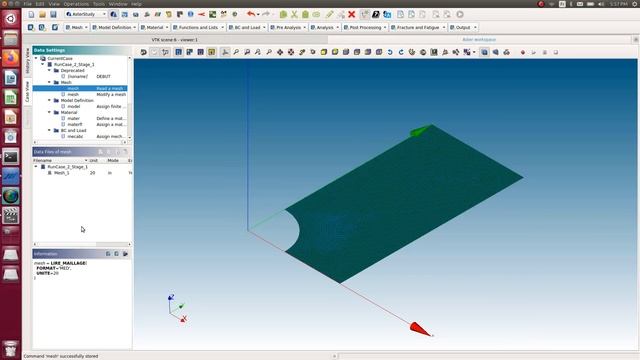Open the Functions and Lists dropdown
Viewport: 640px width, 360px height.
pyautogui.click(x=198, y=27)
